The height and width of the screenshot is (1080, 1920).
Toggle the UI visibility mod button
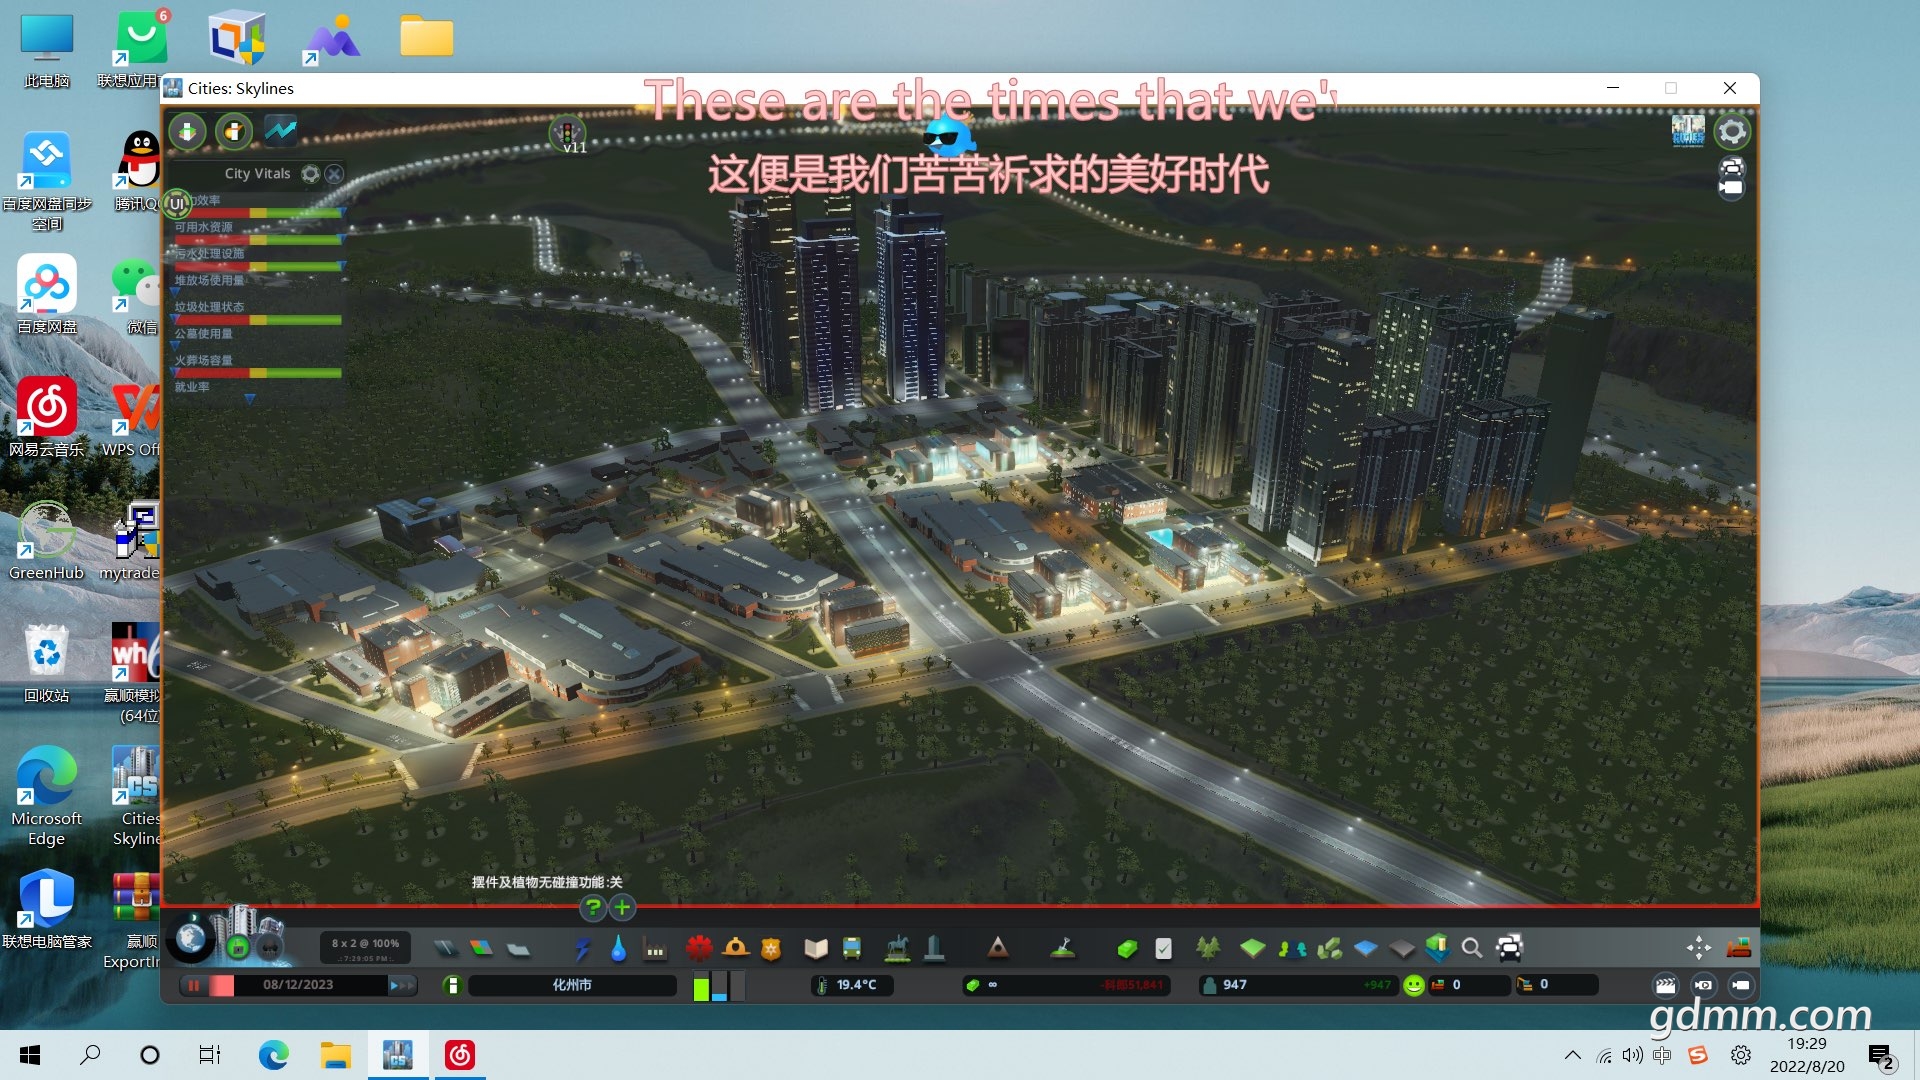click(x=177, y=204)
